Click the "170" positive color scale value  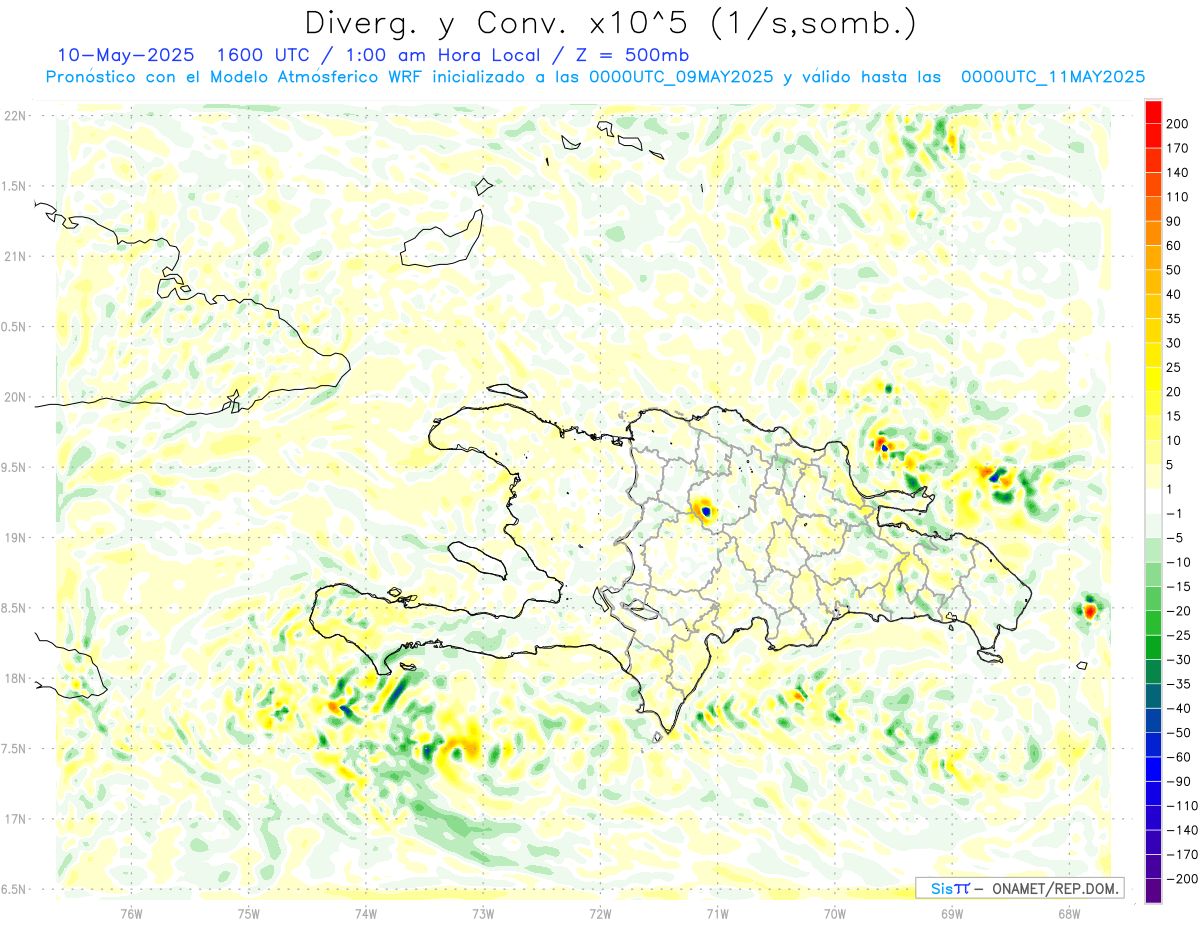[x=1178, y=148]
